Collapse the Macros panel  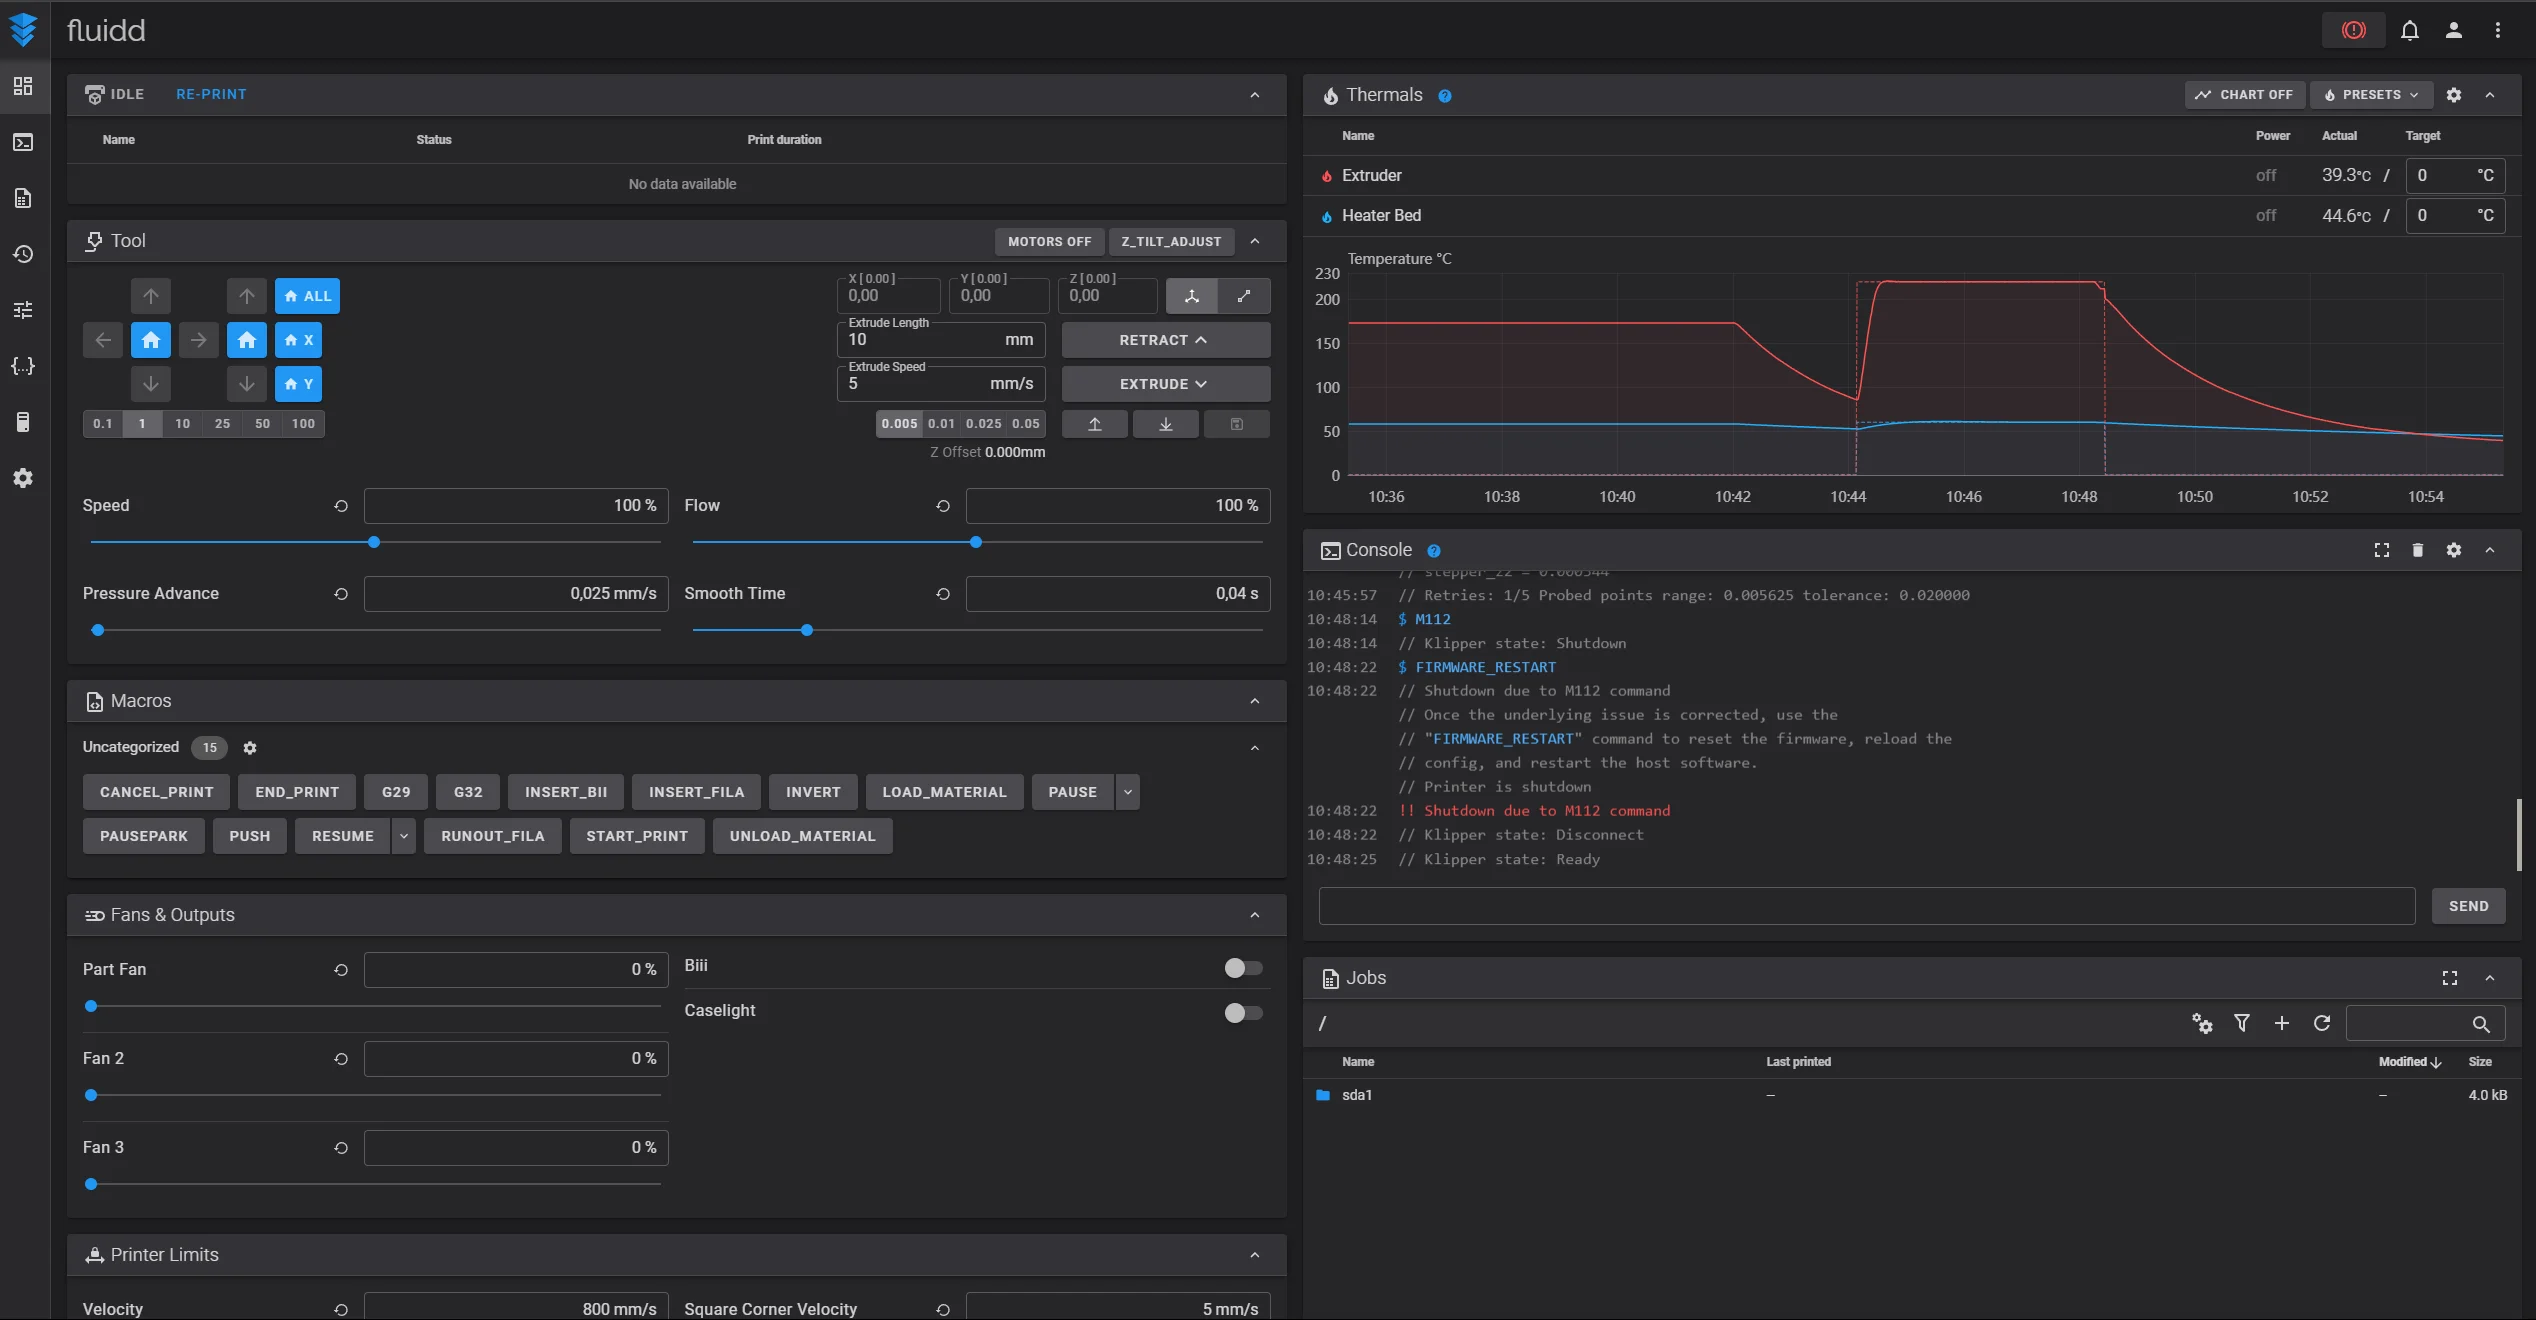coord(1255,701)
